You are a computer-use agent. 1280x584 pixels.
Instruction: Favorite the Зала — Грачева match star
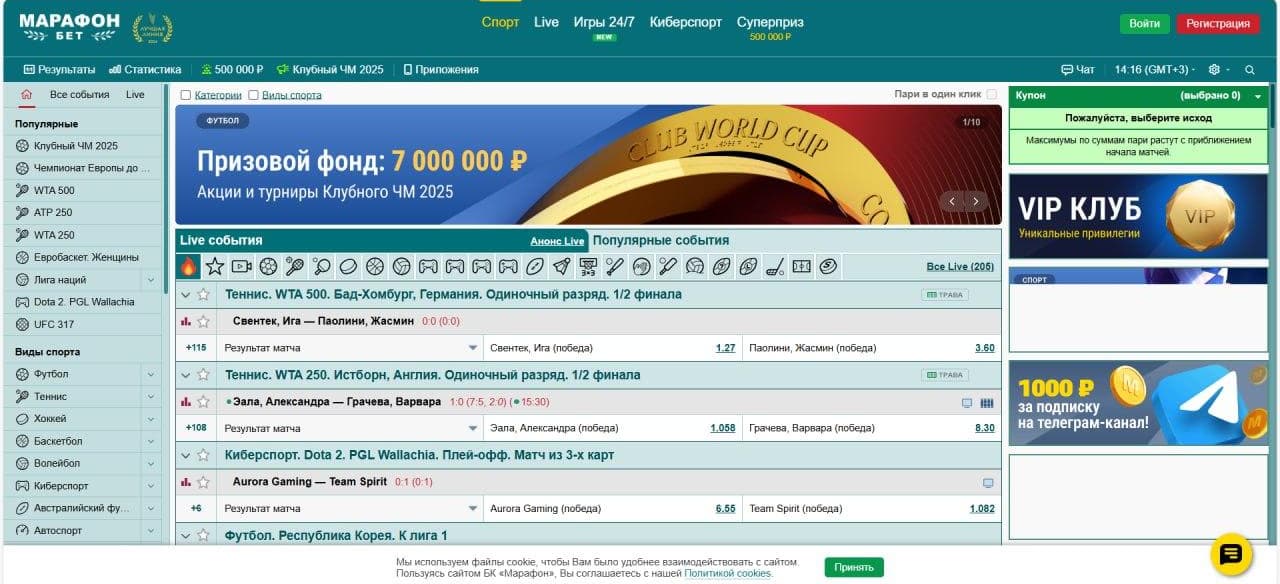[x=203, y=402]
